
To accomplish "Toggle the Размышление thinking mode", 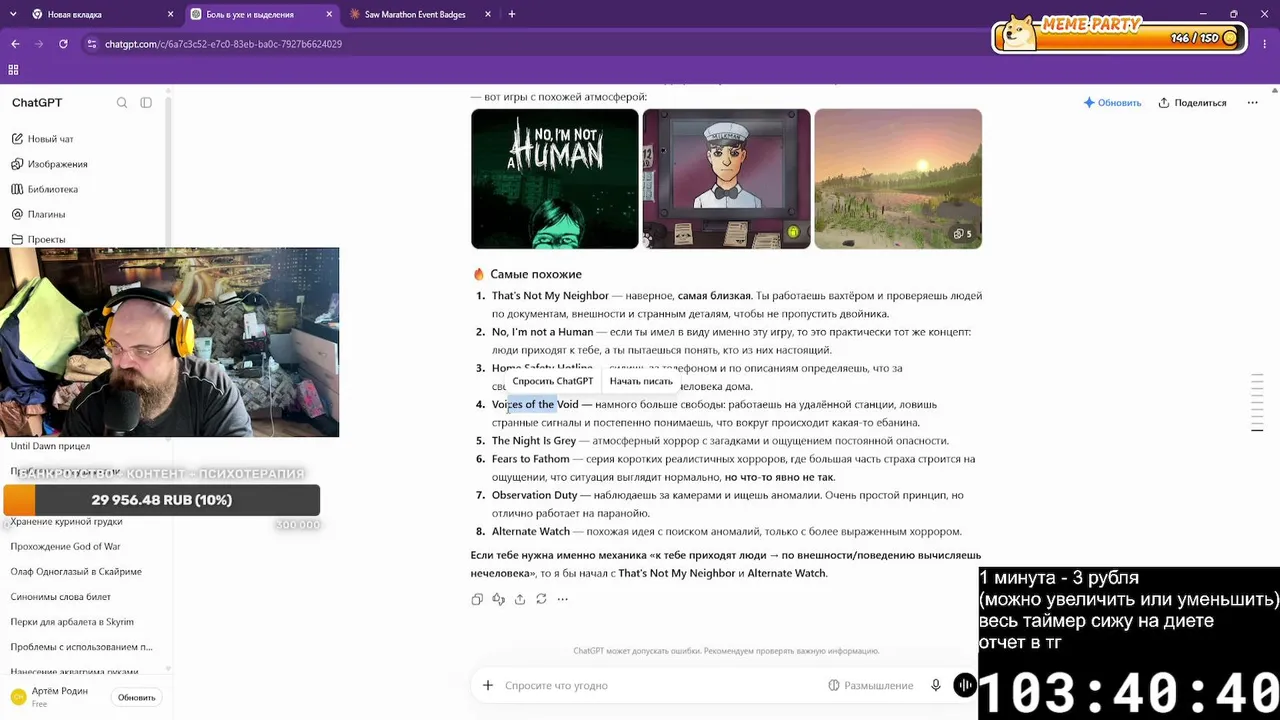I will [871, 685].
